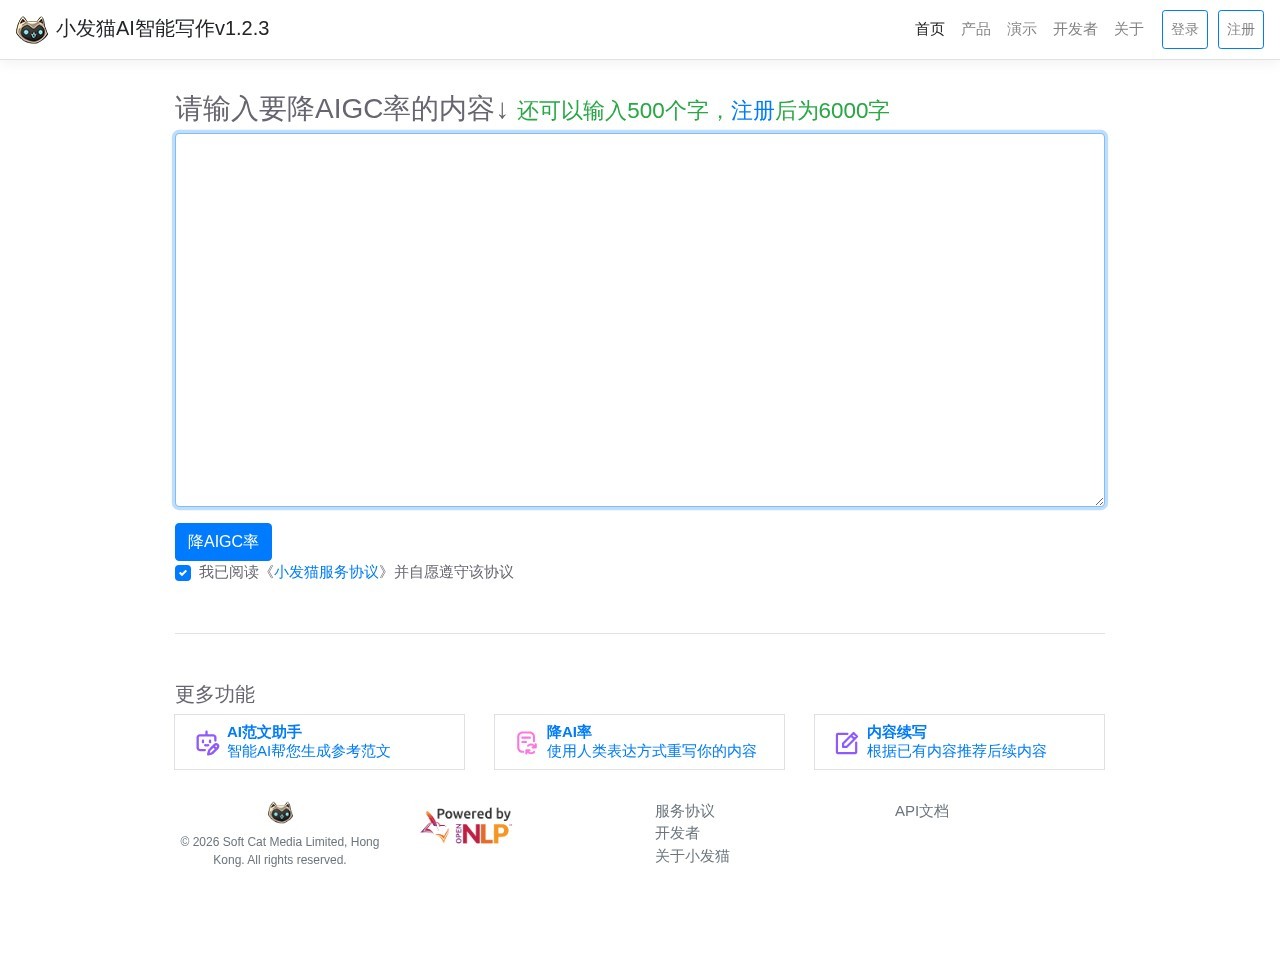Go to the 演示 nav item
The image size is (1280, 960).
1022,29
